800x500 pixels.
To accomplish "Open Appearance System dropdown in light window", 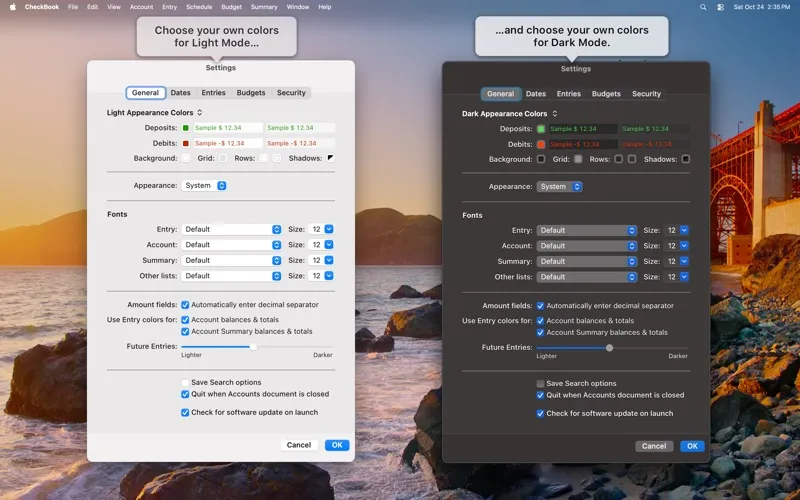I will [204, 186].
